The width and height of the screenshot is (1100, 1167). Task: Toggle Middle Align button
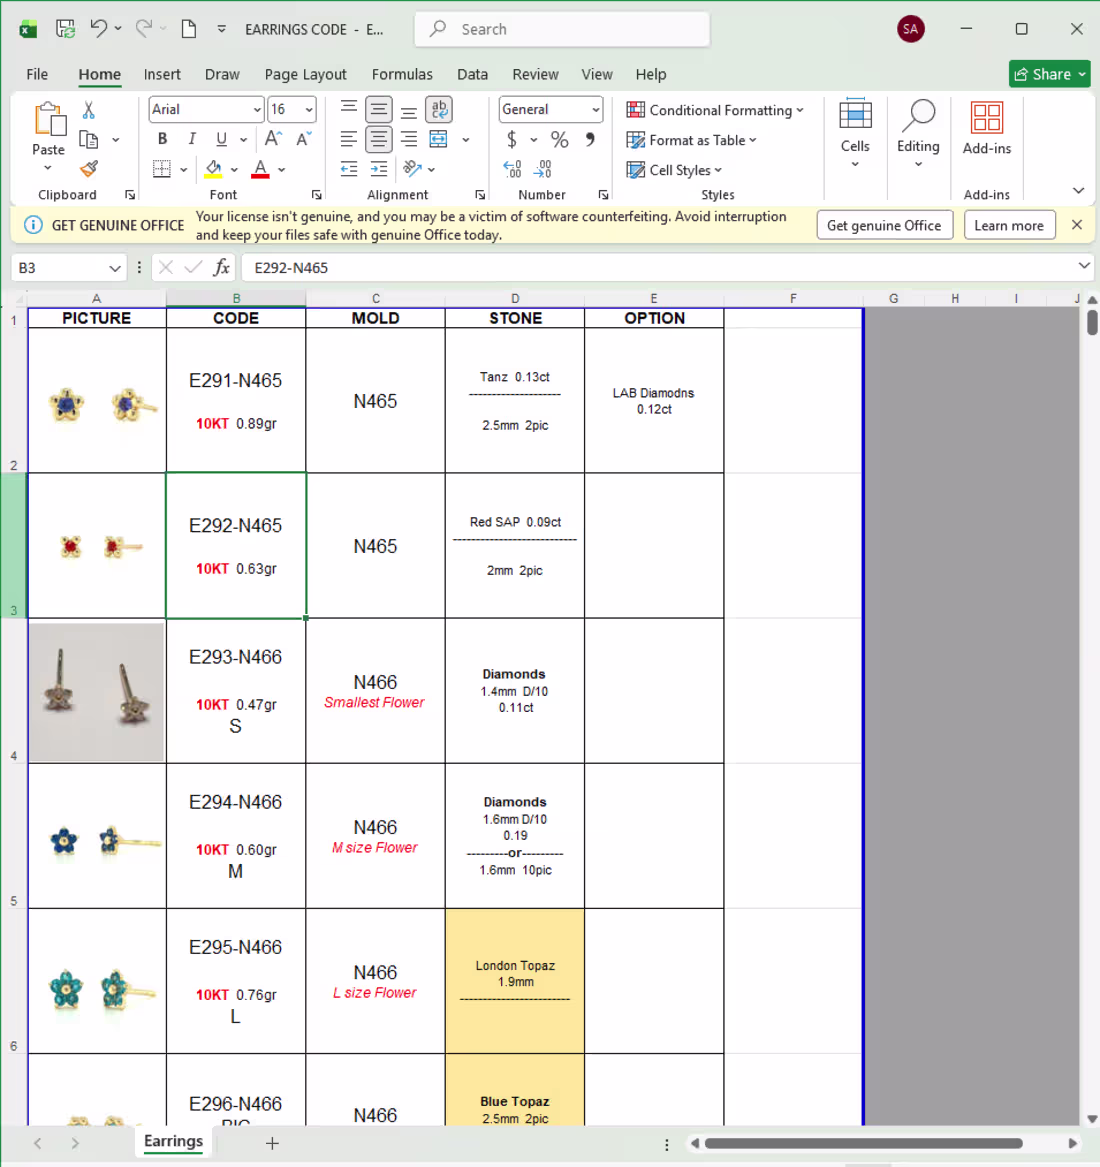[x=379, y=109]
